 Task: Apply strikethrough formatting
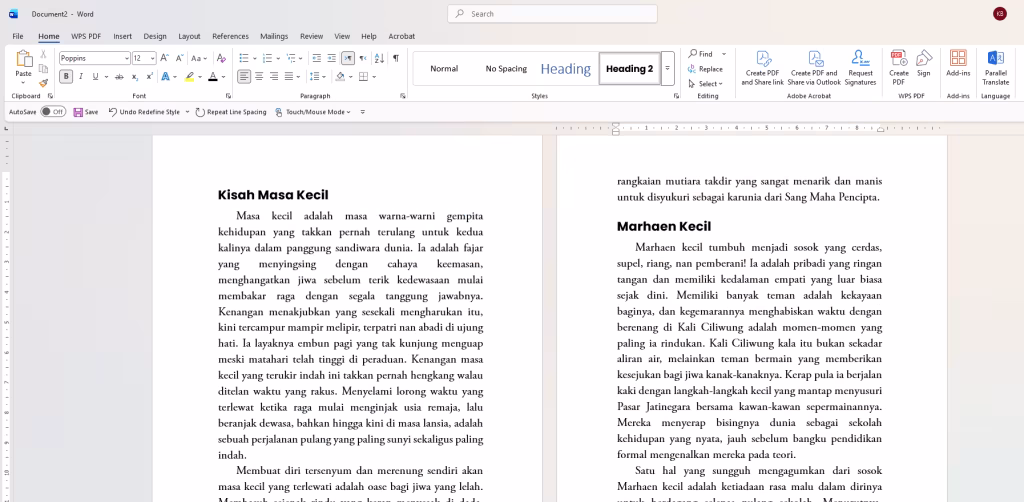[x=119, y=77]
